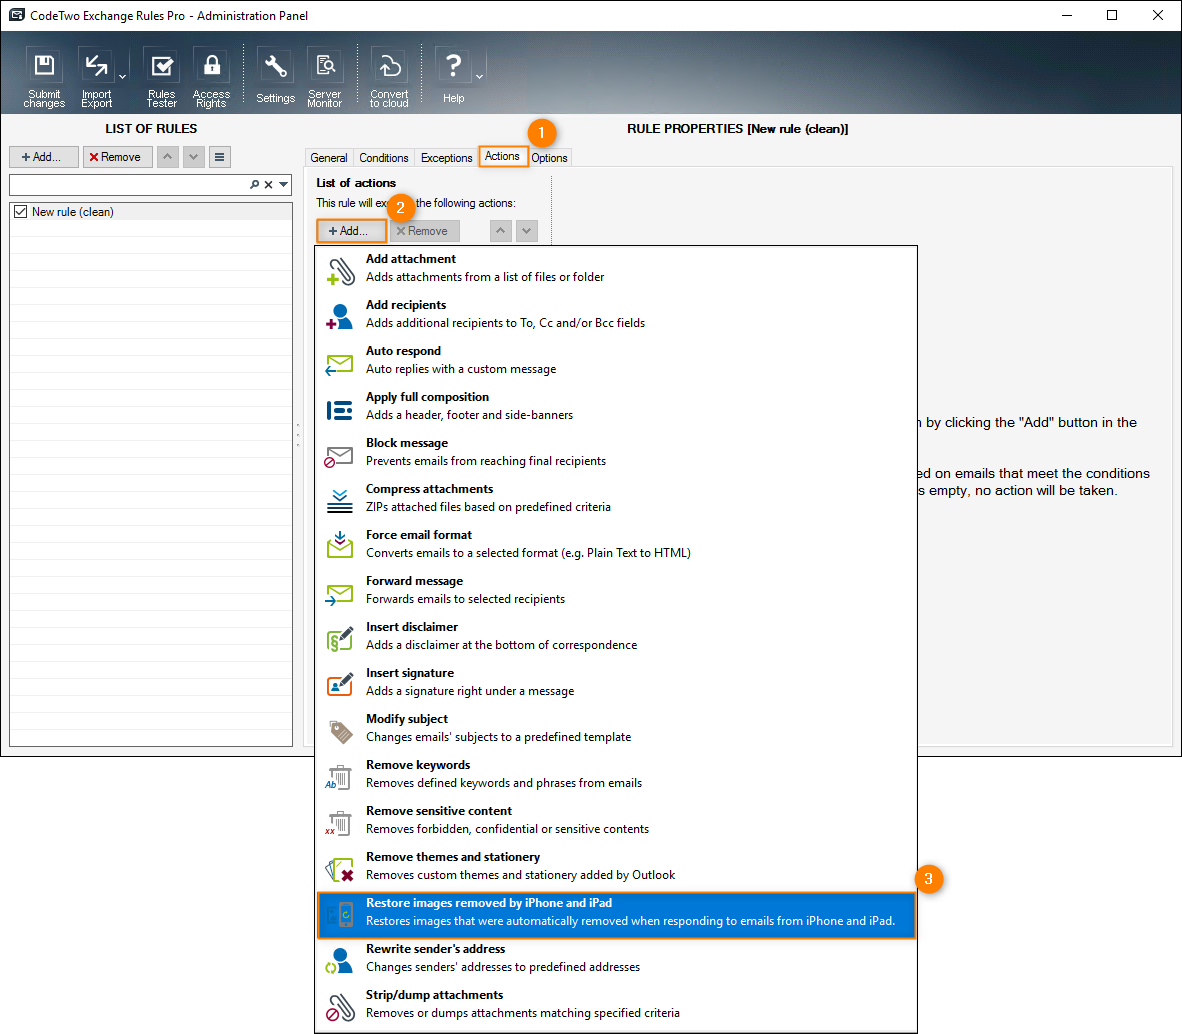Open the Exceptions tab
Screen dimensions: 1182x1034
tap(446, 158)
